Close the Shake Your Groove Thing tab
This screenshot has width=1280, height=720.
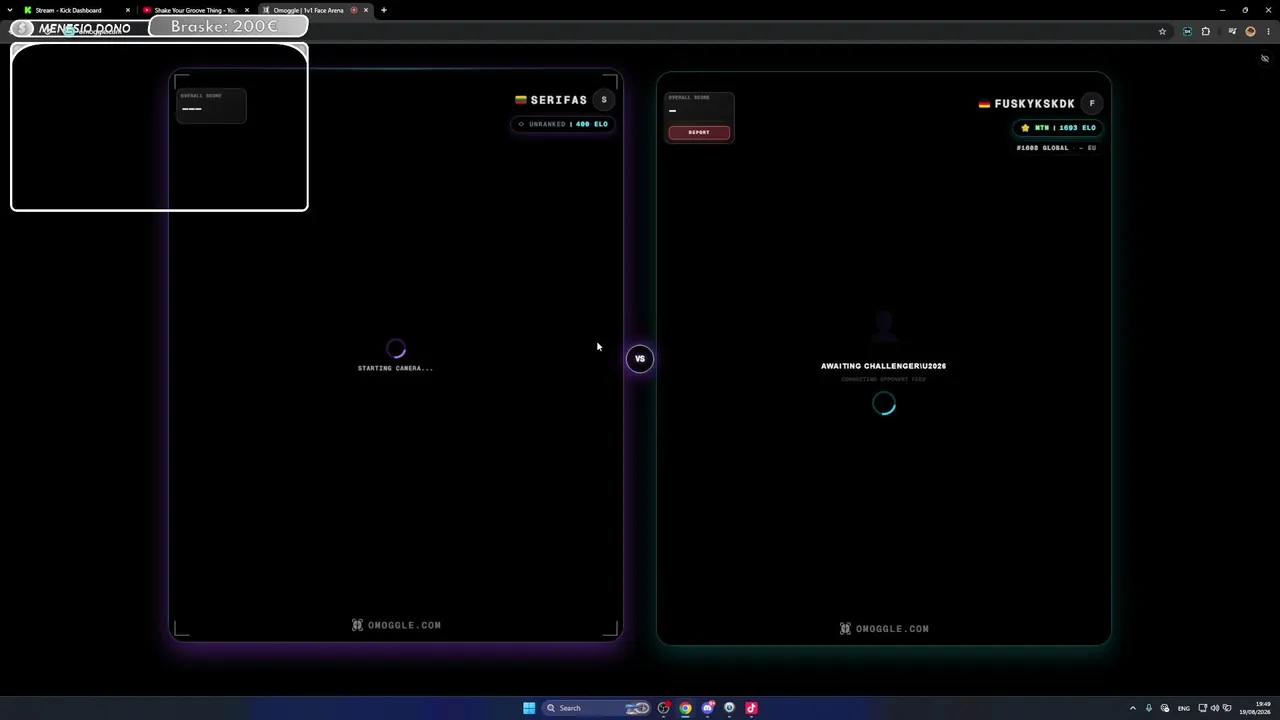247,10
